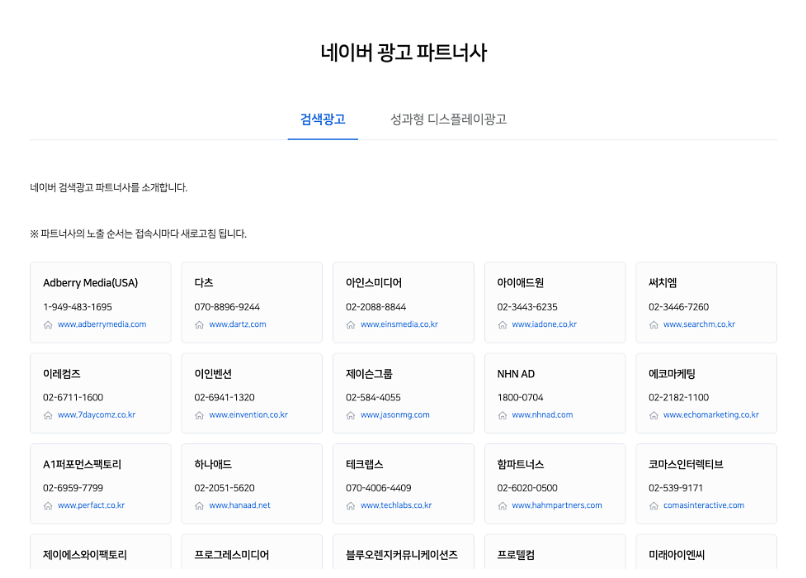Select the 제이슨그룹 partner name
806x578 pixels.
tap(369, 374)
